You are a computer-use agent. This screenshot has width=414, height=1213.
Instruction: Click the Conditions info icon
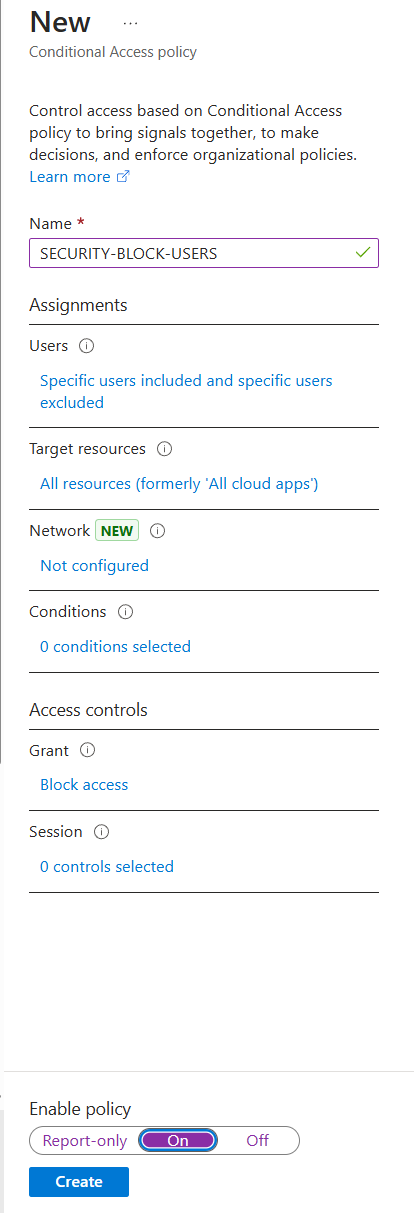[125, 612]
